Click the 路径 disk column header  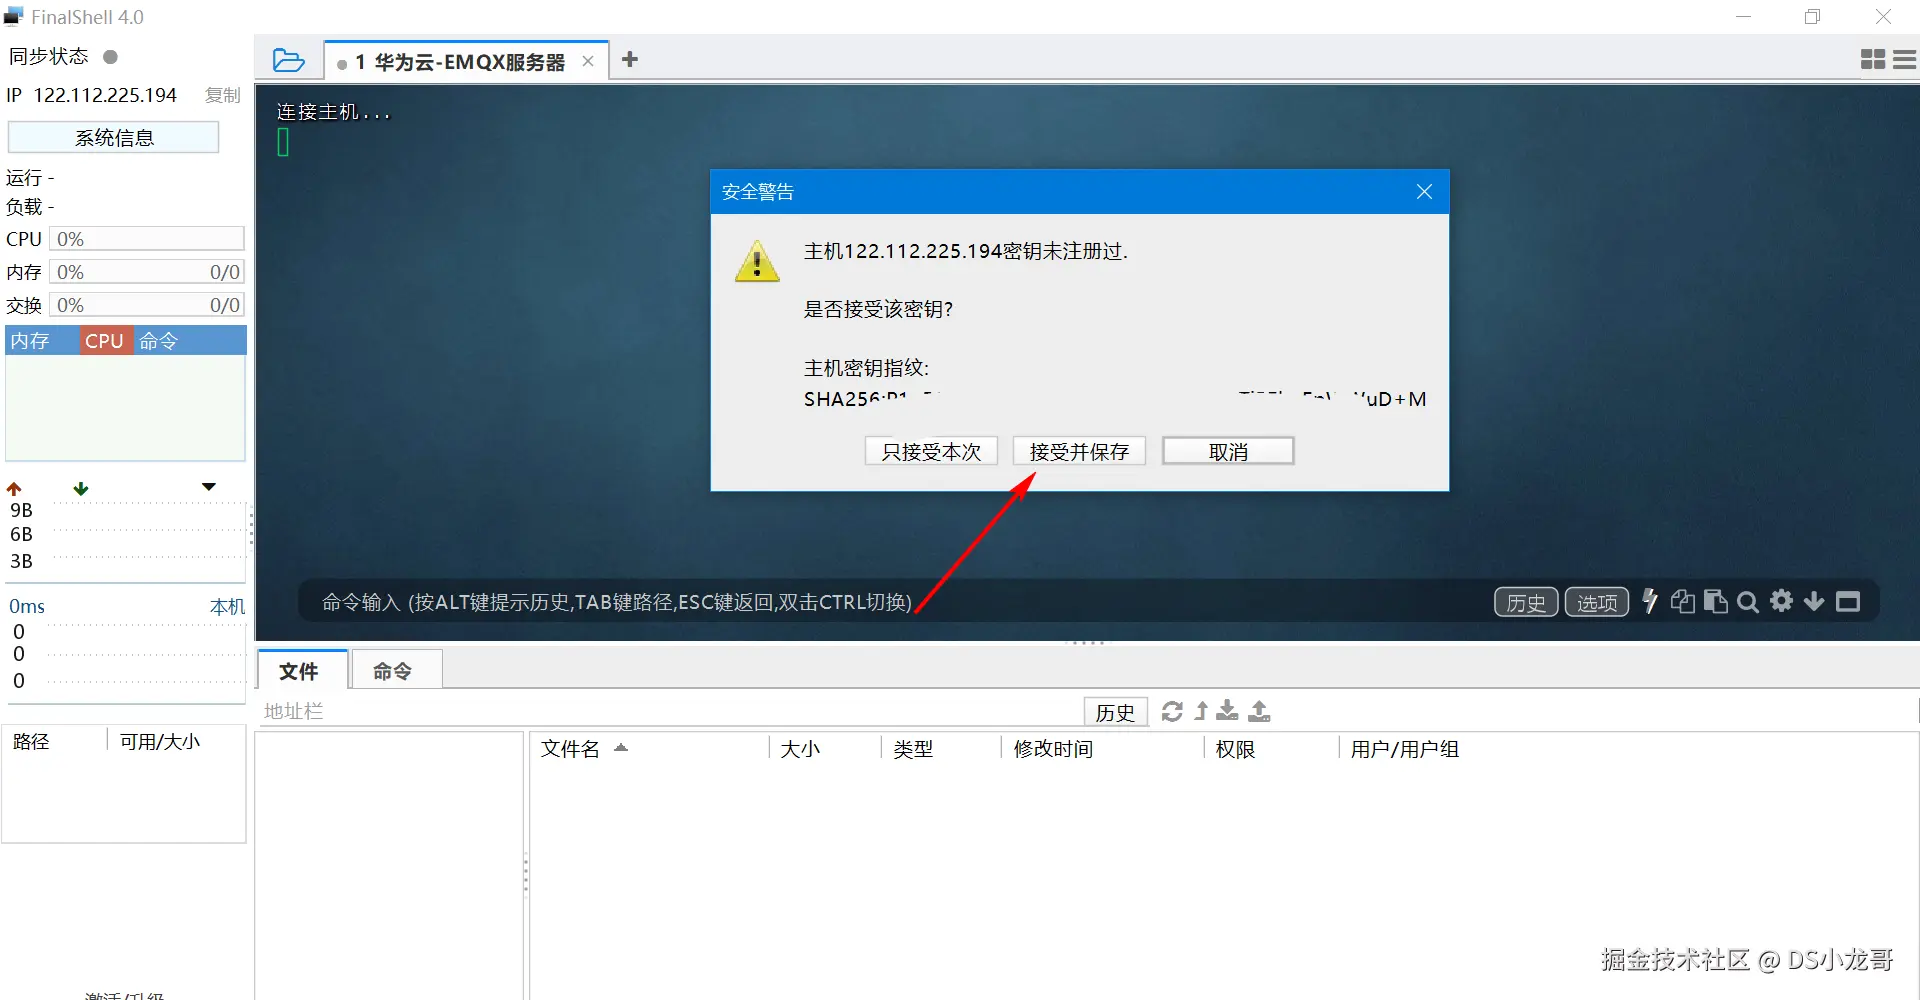coord(55,741)
